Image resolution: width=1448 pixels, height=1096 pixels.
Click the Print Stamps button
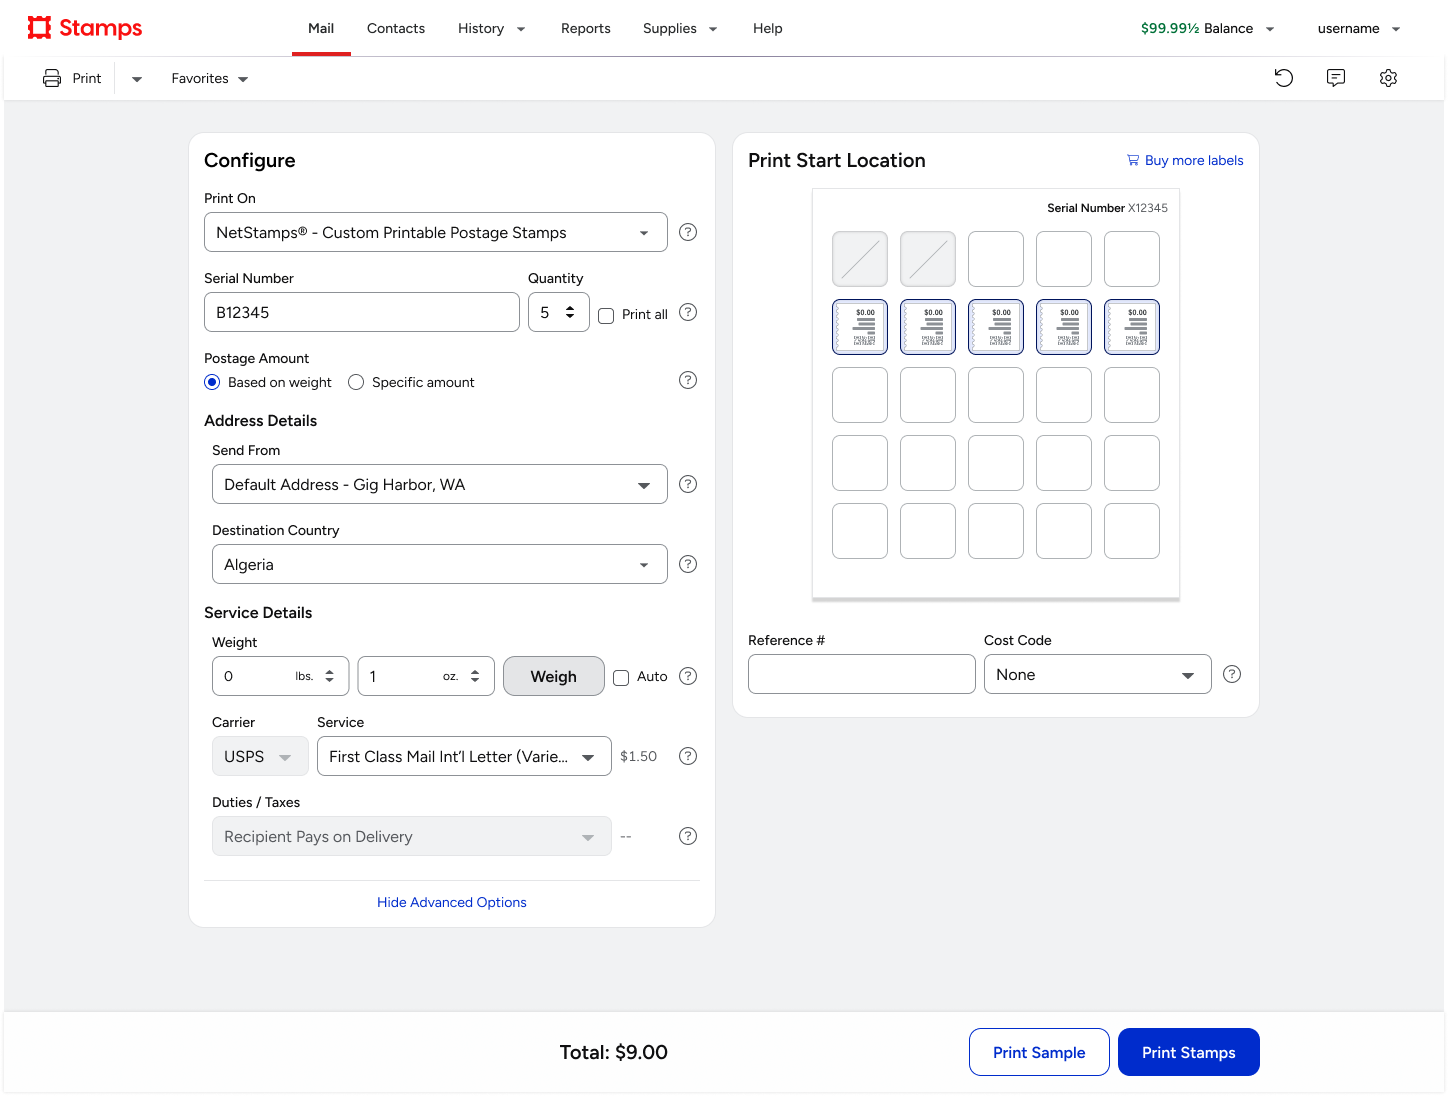tap(1188, 1052)
